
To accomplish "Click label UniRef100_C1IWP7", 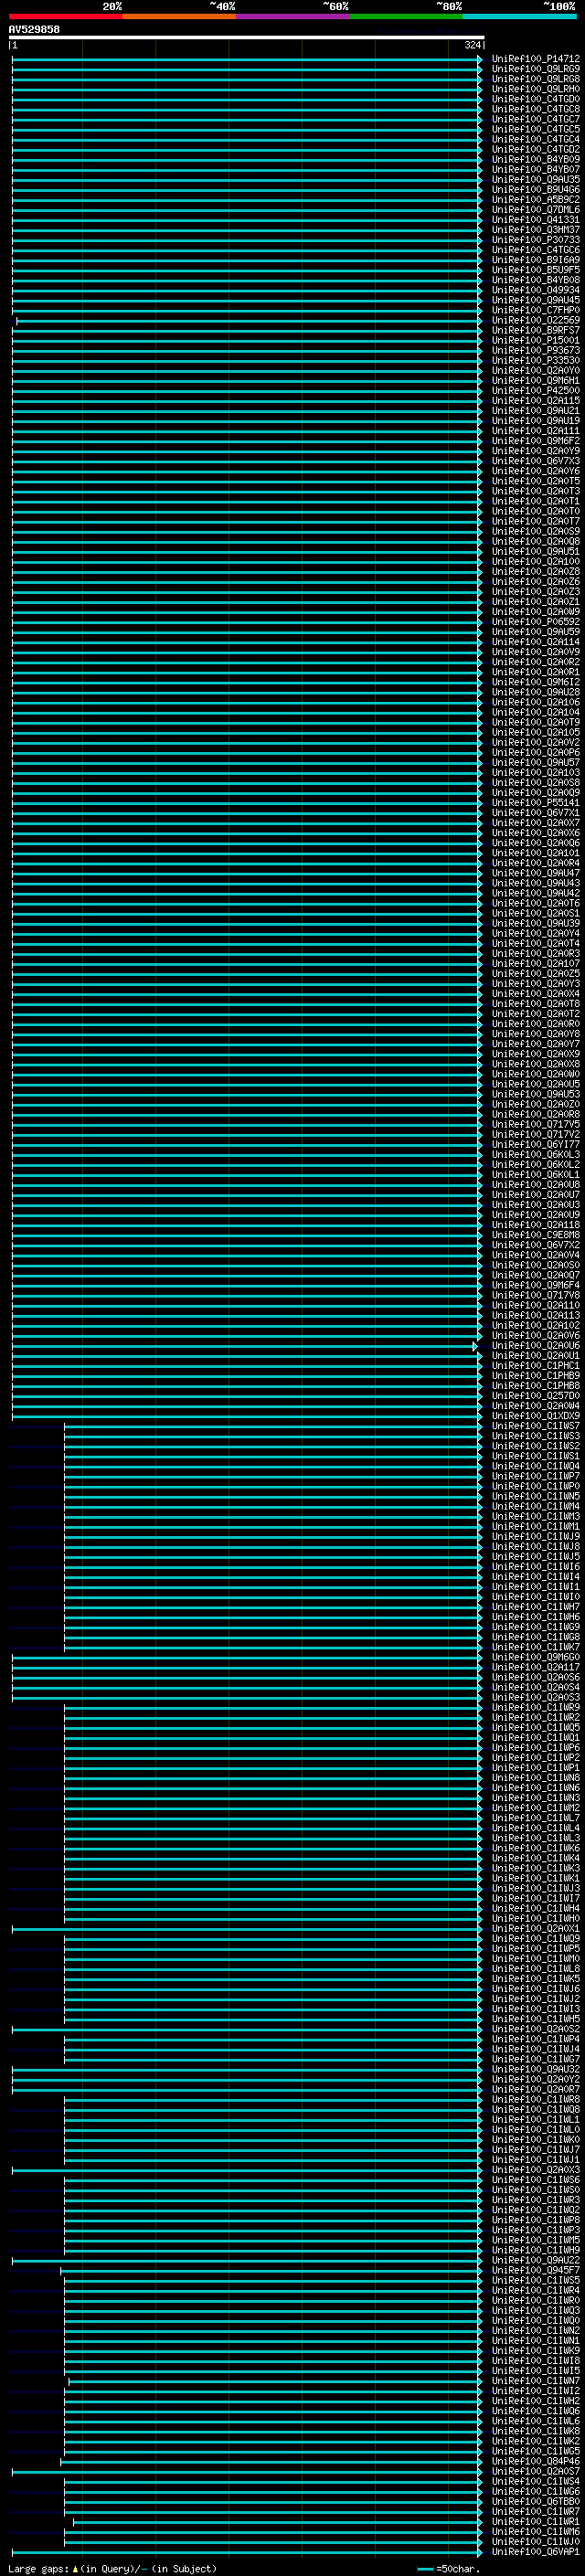I will 536,1477.
